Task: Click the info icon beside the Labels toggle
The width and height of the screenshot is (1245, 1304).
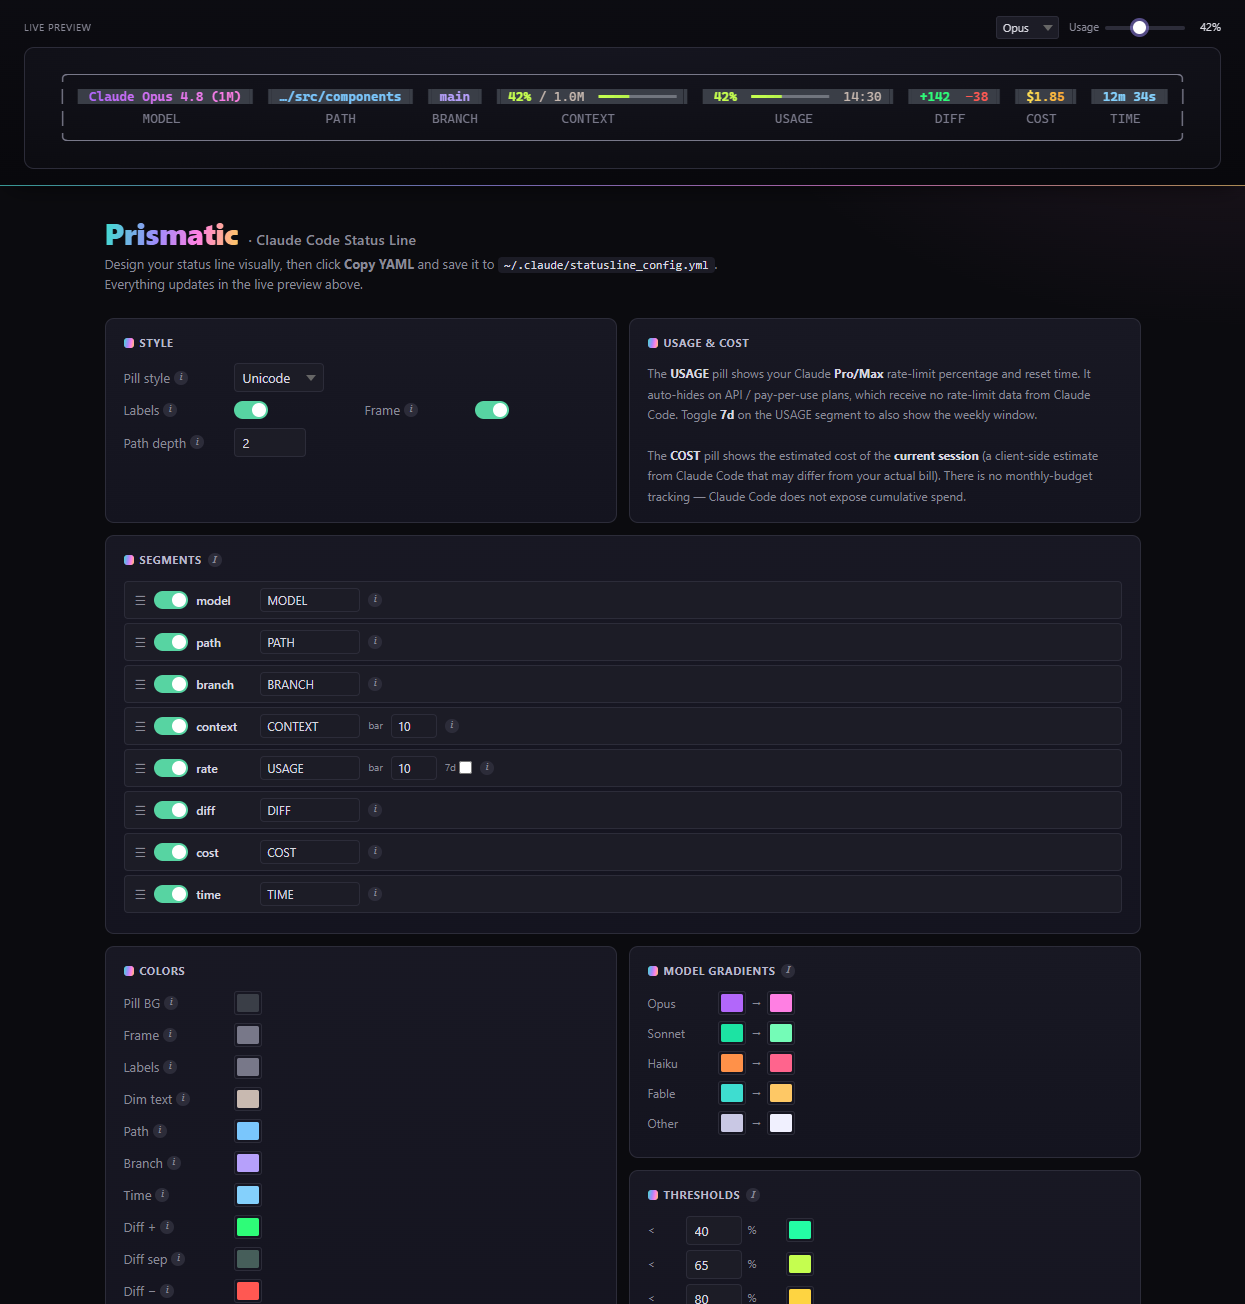Action: (x=170, y=410)
